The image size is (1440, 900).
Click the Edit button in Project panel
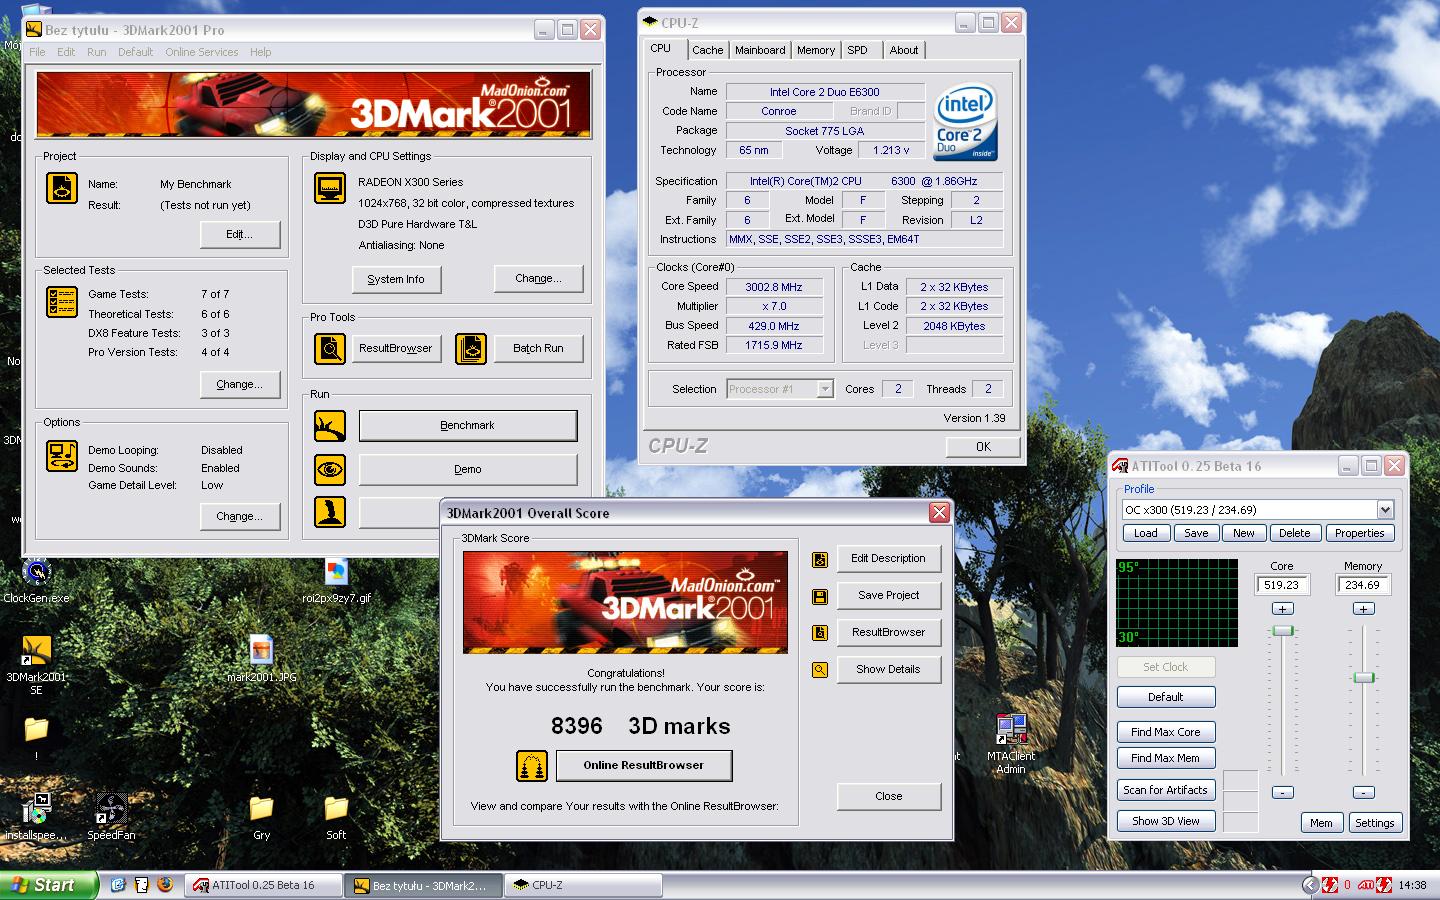(240, 235)
